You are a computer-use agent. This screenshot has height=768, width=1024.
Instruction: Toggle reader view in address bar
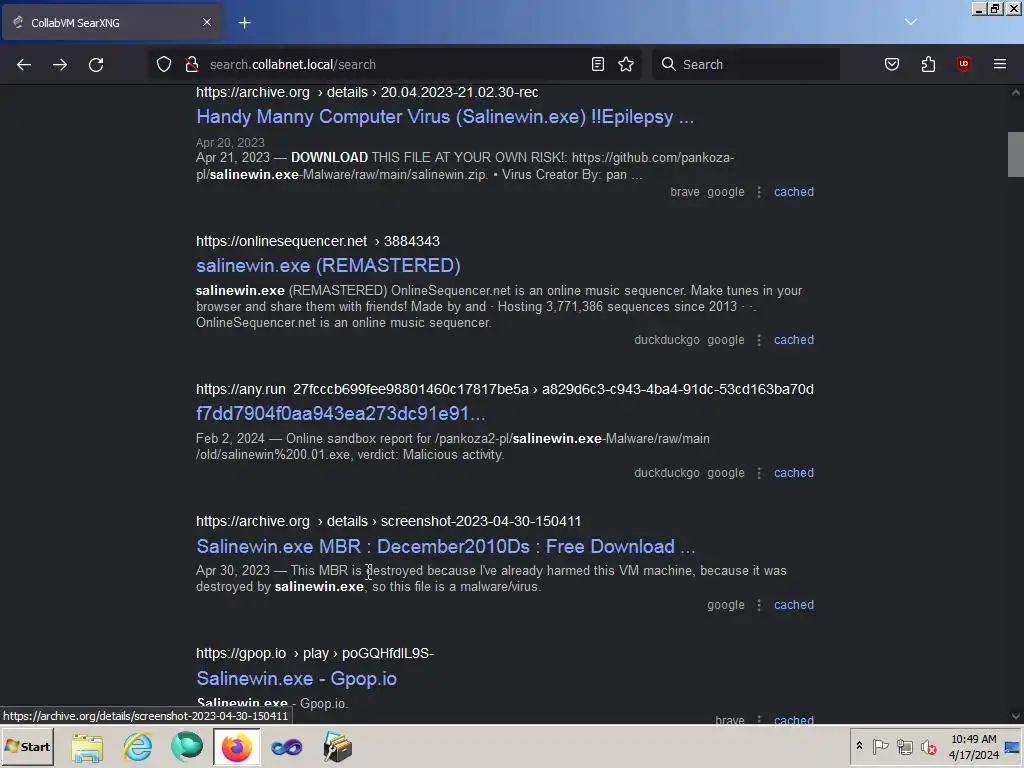(598, 64)
